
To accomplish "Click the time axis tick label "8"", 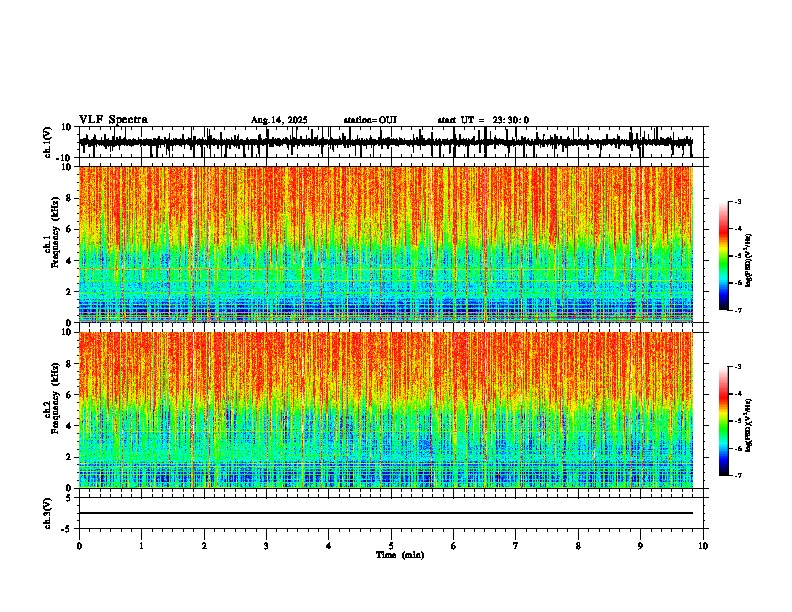I will 578,546.
